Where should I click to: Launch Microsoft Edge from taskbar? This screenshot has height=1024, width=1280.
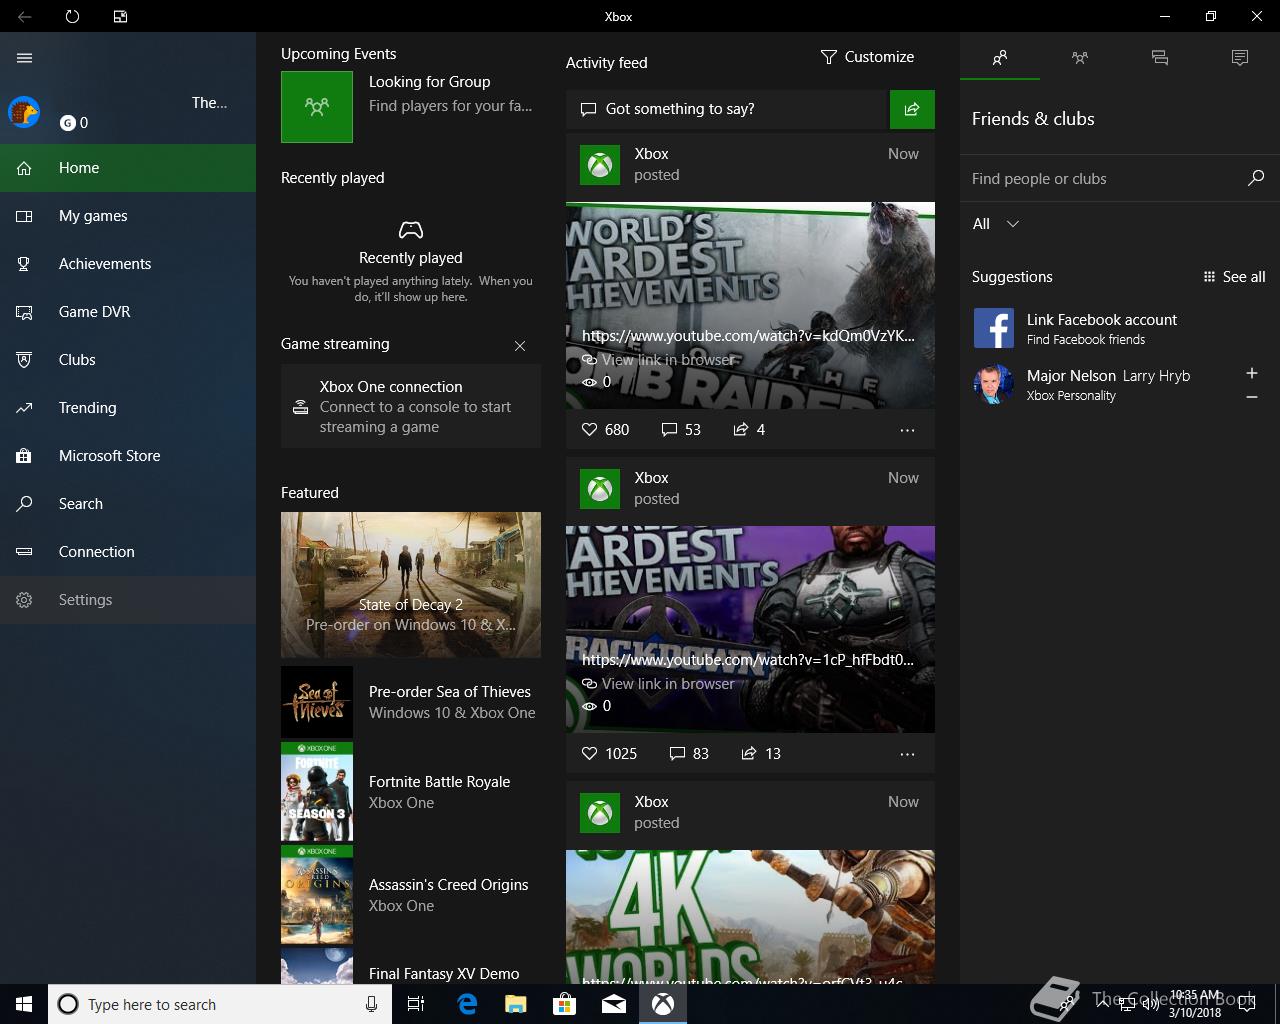click(x=467, y=1004)
